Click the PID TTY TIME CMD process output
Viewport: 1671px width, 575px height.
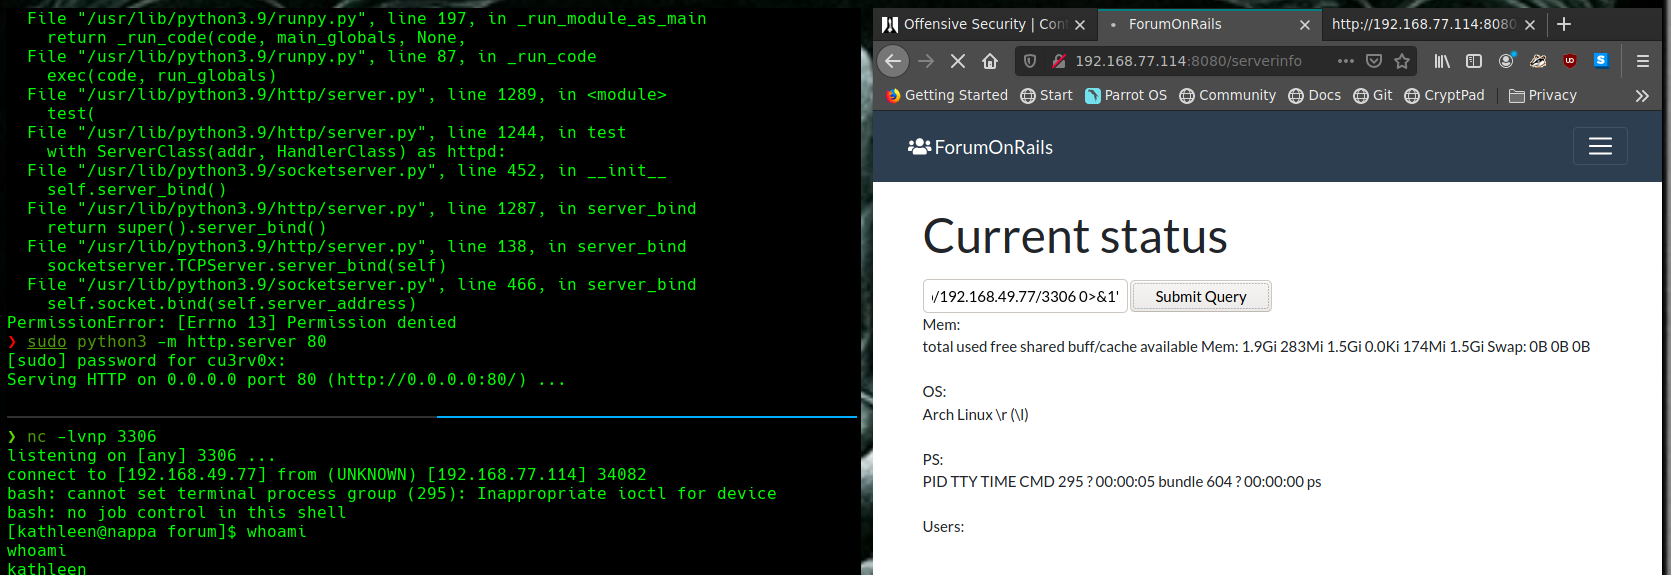click(1122, 482)
